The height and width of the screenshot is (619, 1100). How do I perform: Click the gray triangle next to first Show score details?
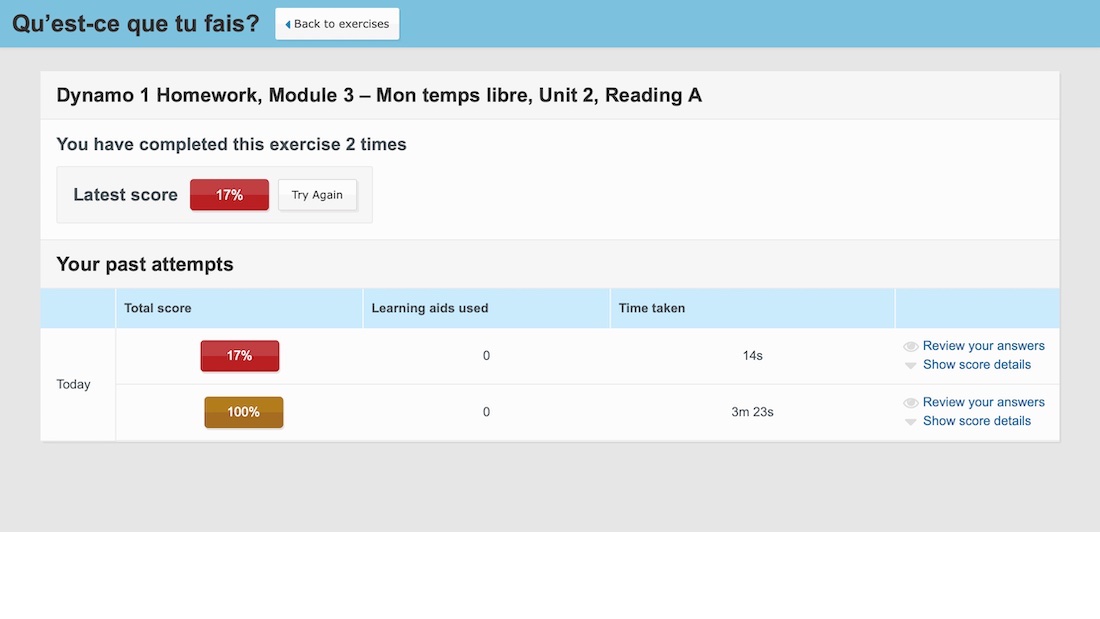(910, 364)
